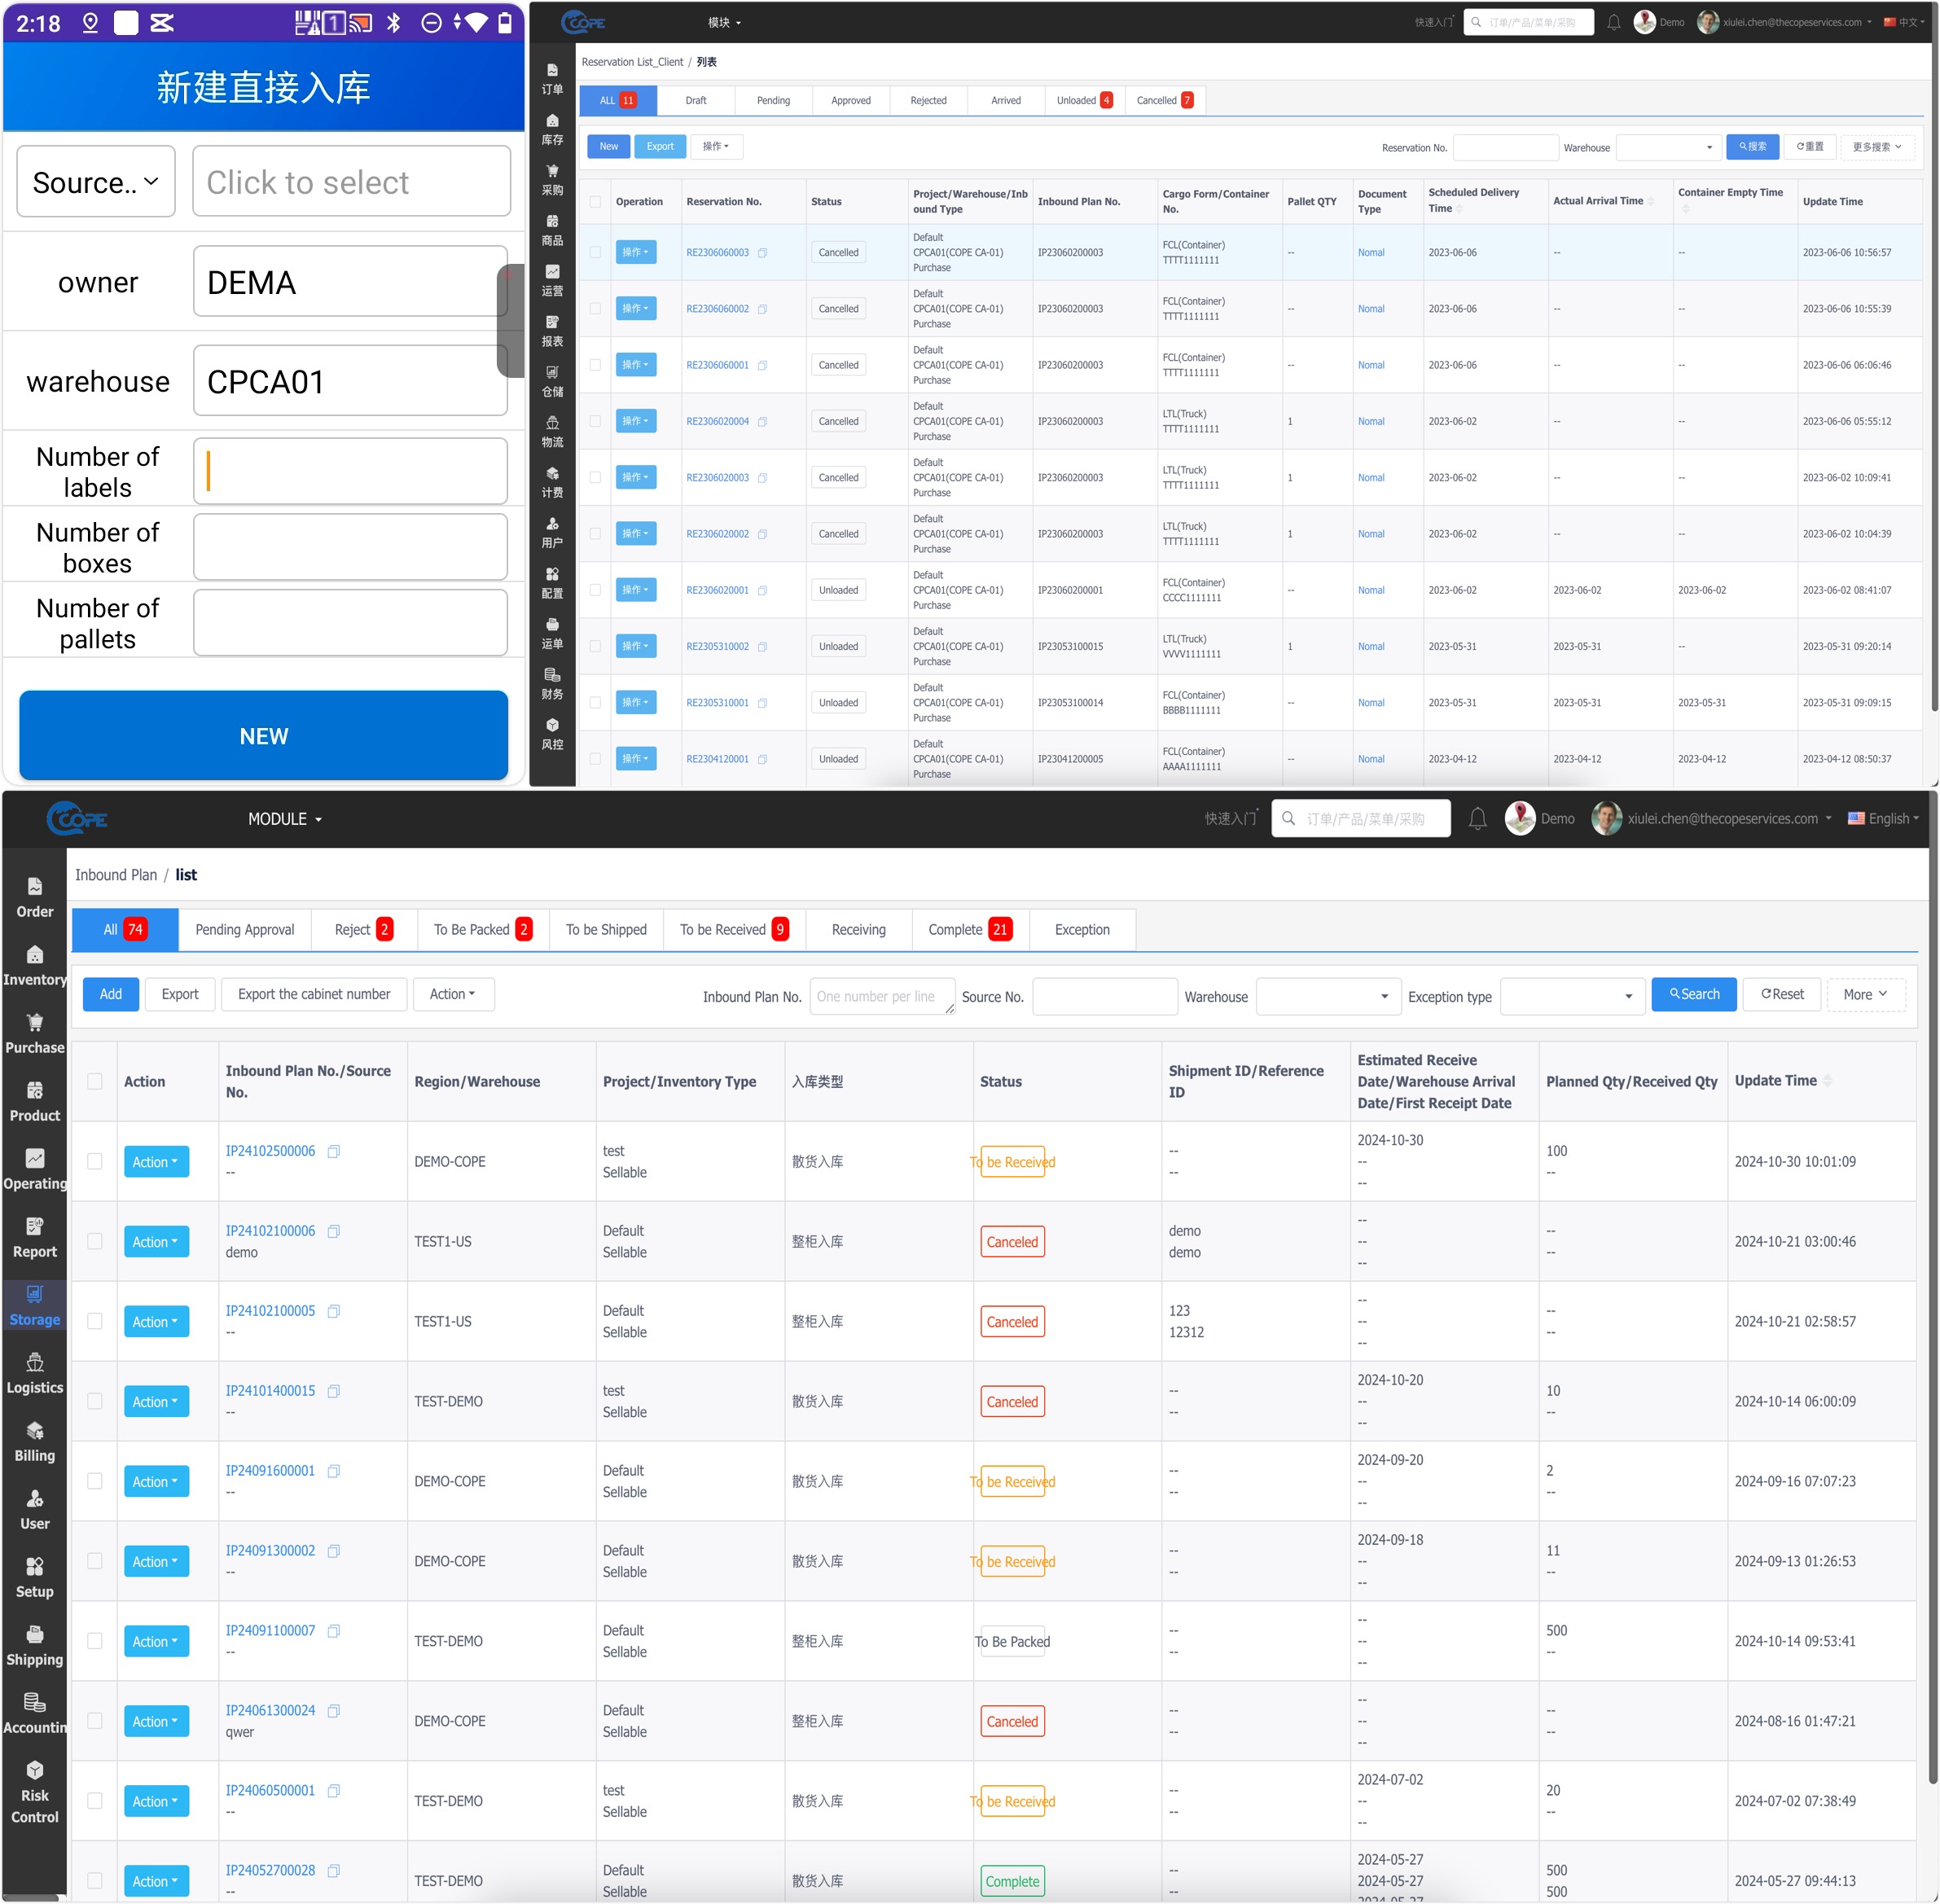
Task: Click the notification bell in English header
Action: coord(1477,819)
